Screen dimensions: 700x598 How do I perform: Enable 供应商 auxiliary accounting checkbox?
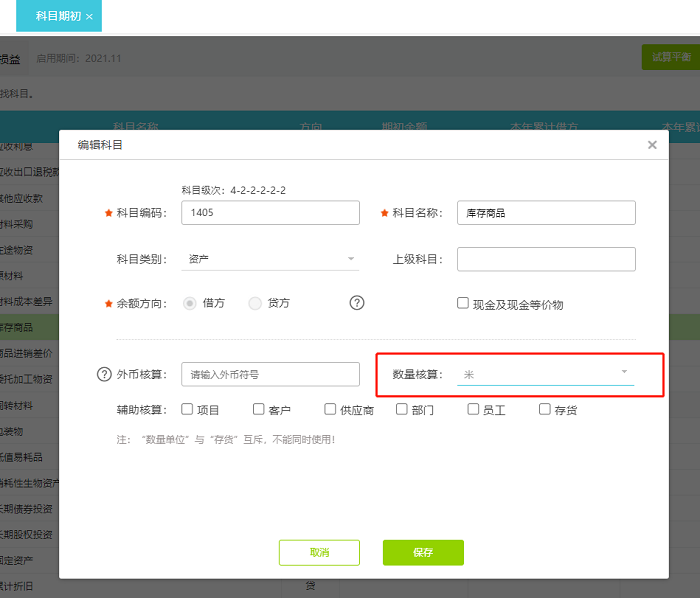click(x=330, y=409)
